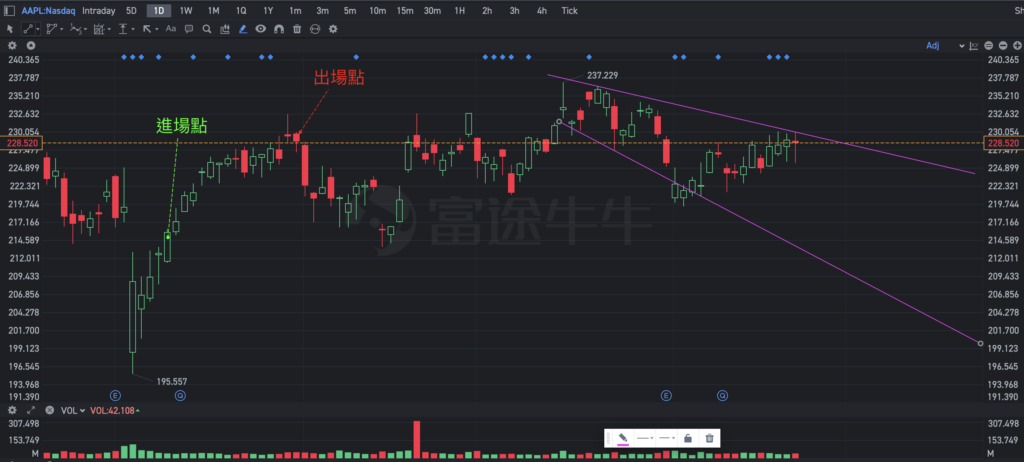The image size is (1024, 462).
Task: Select the 1D timeframe tab
Action: coord(159,10)
